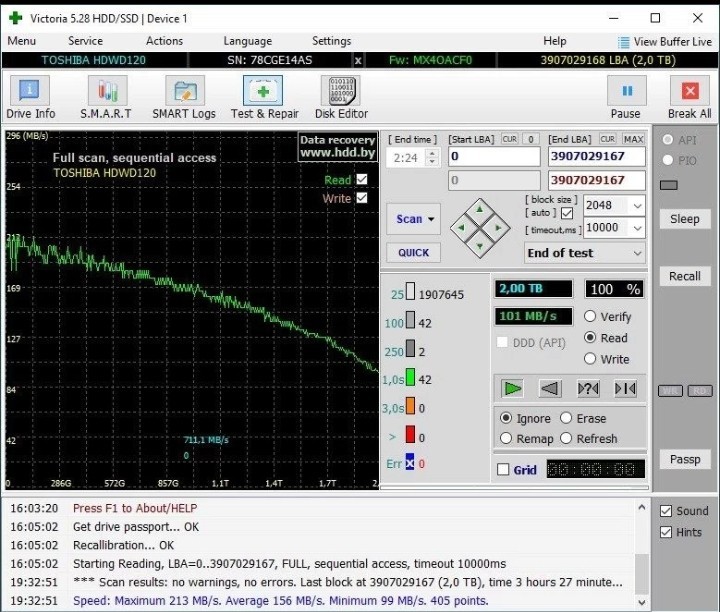Select the Remap radio option
This screenshot has height=612, width=720.
click(506, 438)
